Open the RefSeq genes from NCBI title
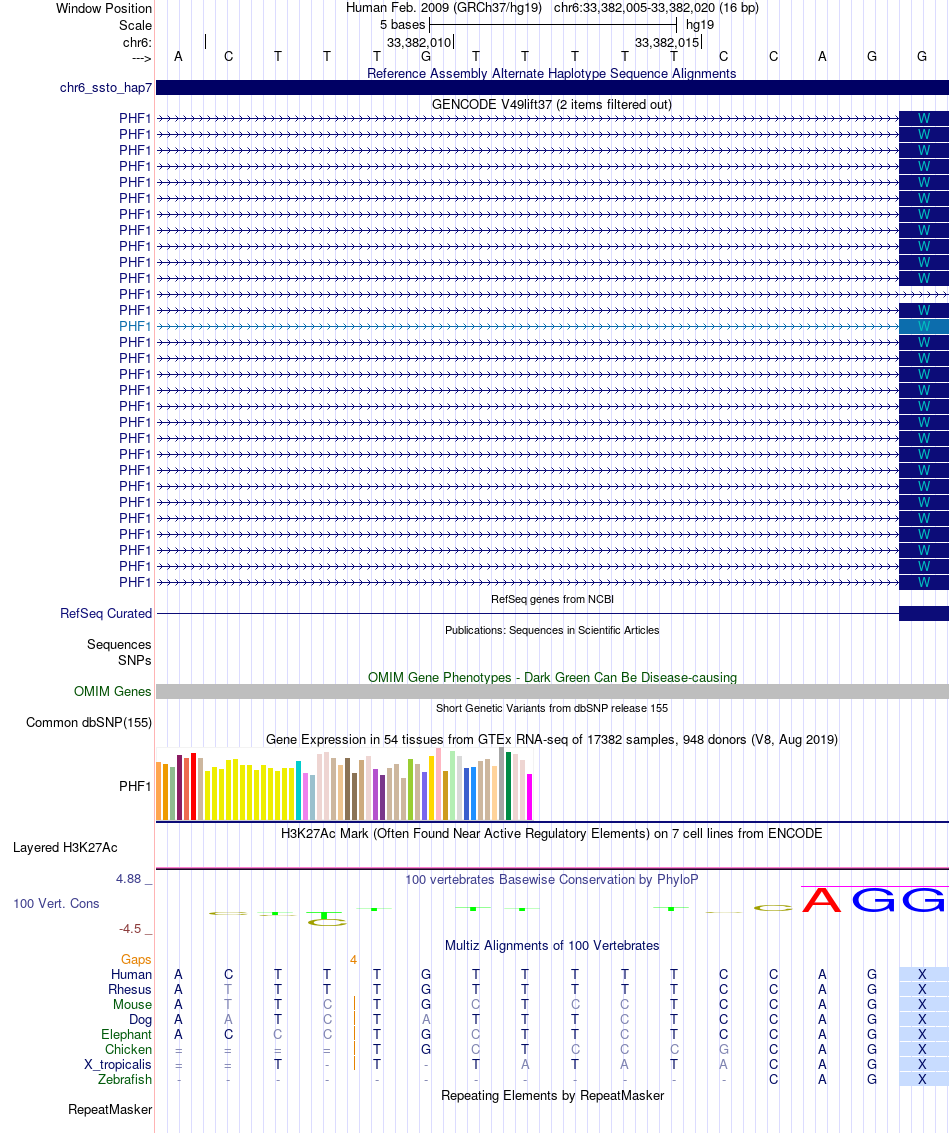 tap(552, 599)
